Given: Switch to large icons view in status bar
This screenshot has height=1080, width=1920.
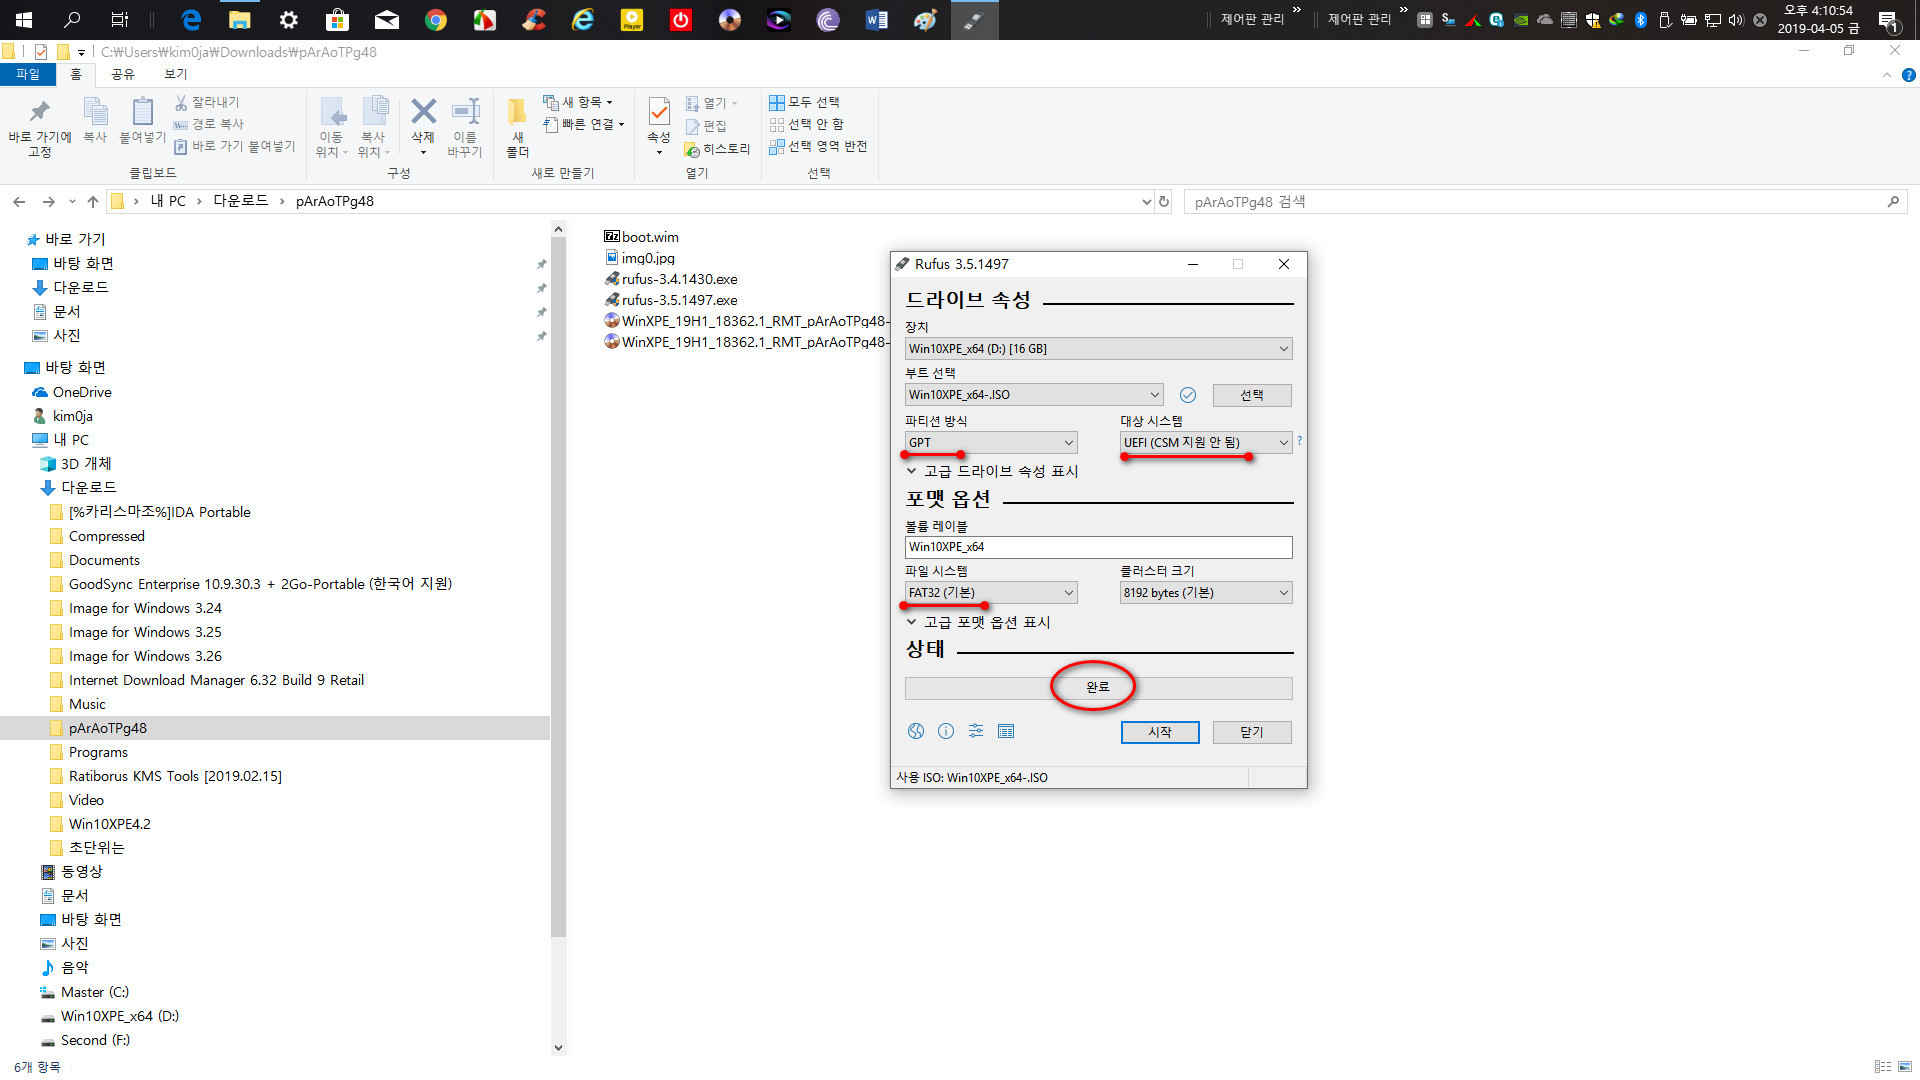Looking at the screenshot, I should (x=1905, y=1066).
